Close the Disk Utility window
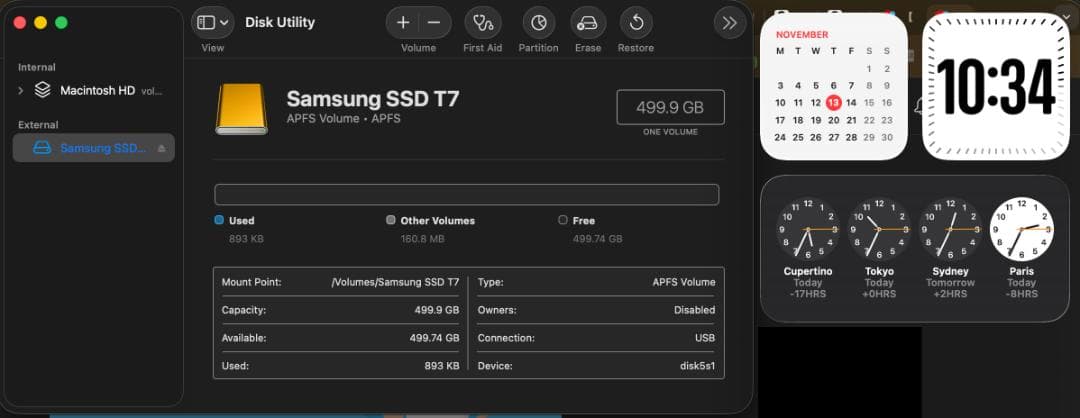The height and width of the screenshot is (418, 1080). (x=19, y=23)
